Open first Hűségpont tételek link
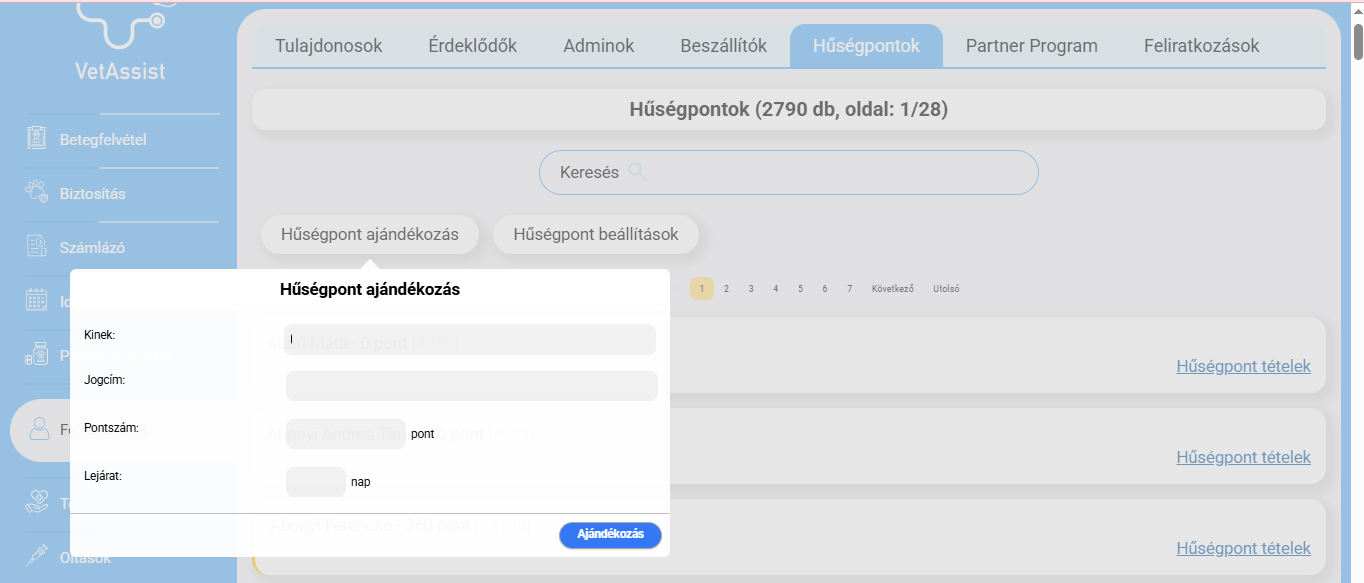 tap(1243, 366)
